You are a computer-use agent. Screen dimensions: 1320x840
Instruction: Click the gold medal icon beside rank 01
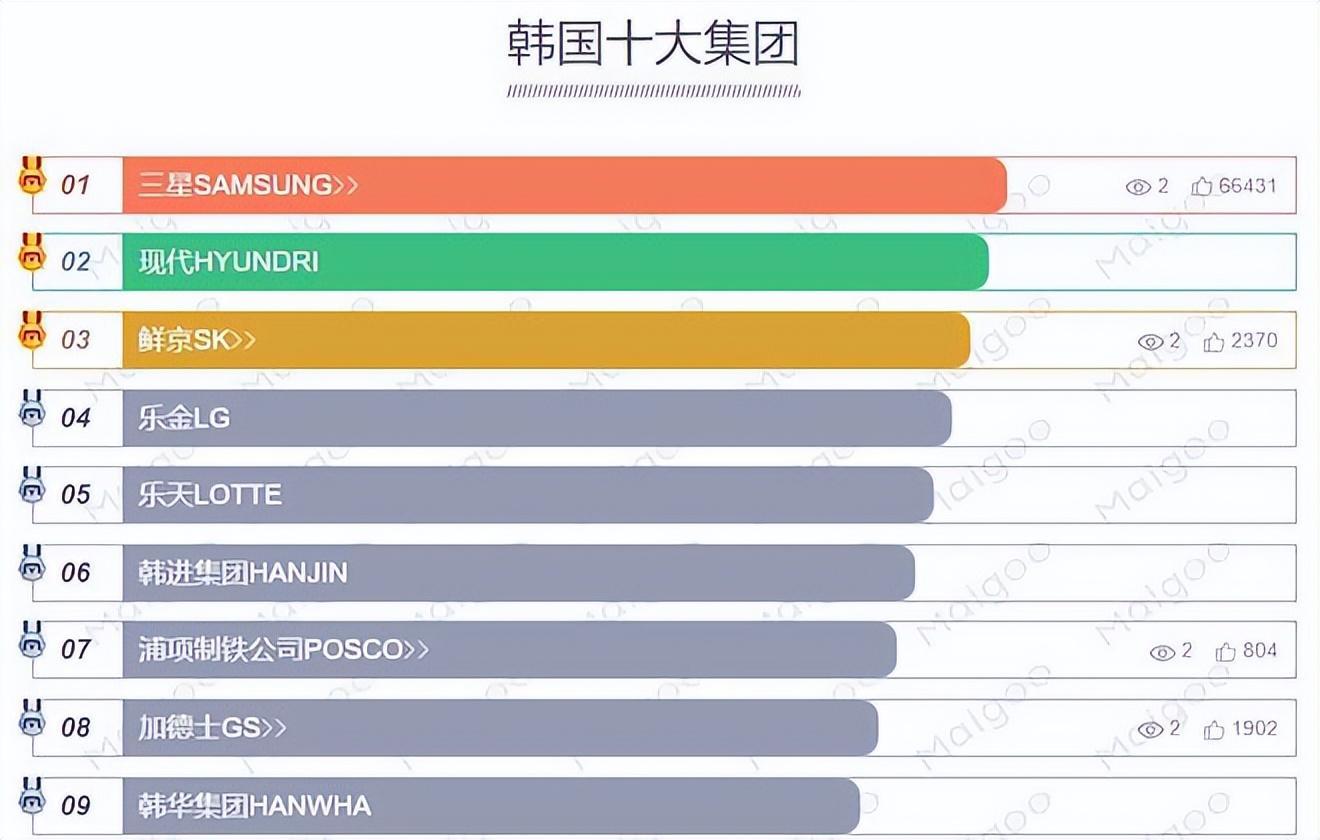pos(33,179)
